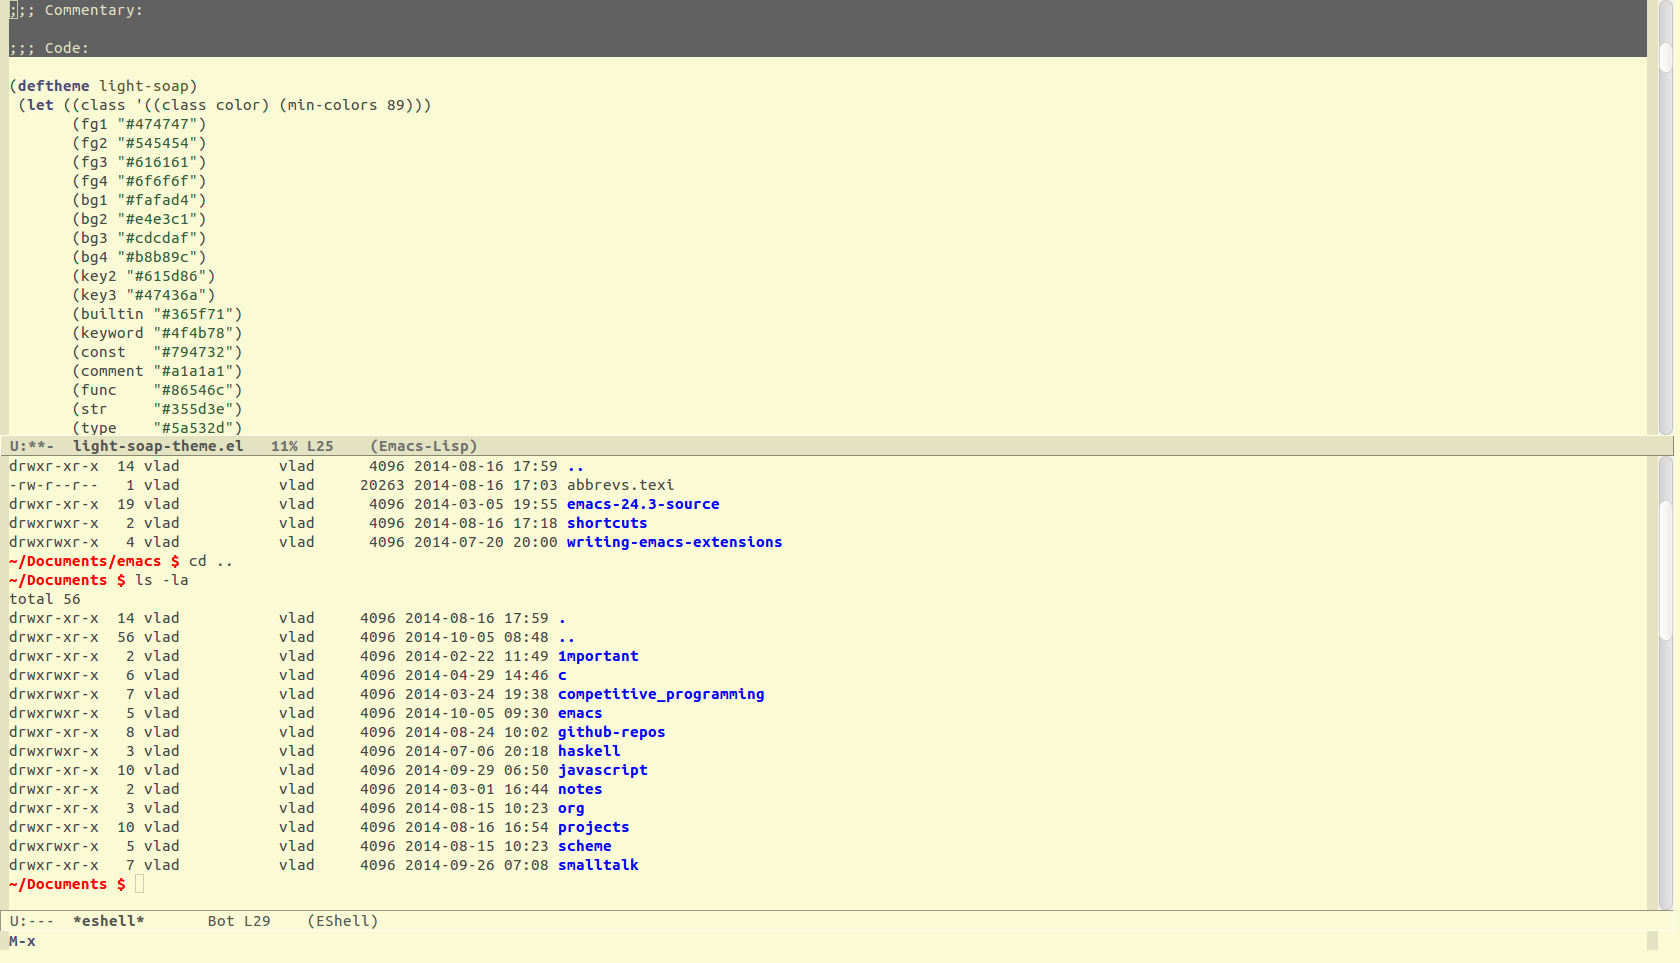This screenshot has width=1680, height=963.
Task: Click the notes directory entry
Action: (x=580, y=789)
